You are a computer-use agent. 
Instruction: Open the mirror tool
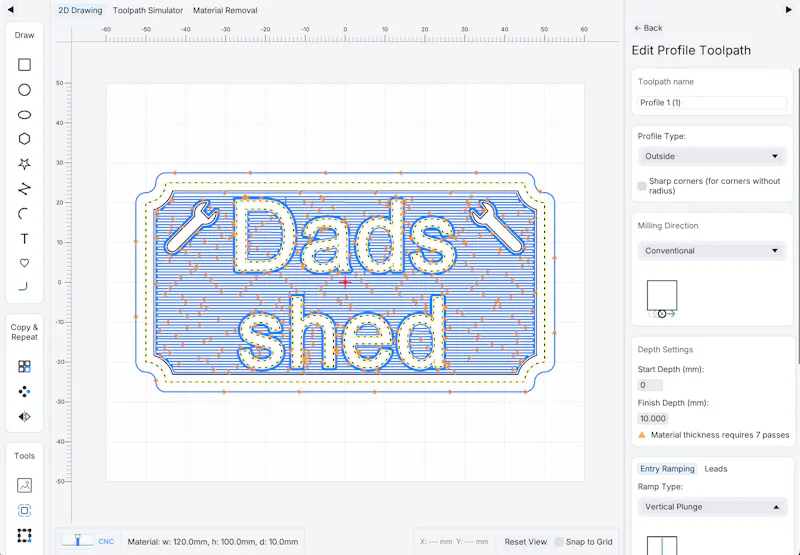(24, 417)
